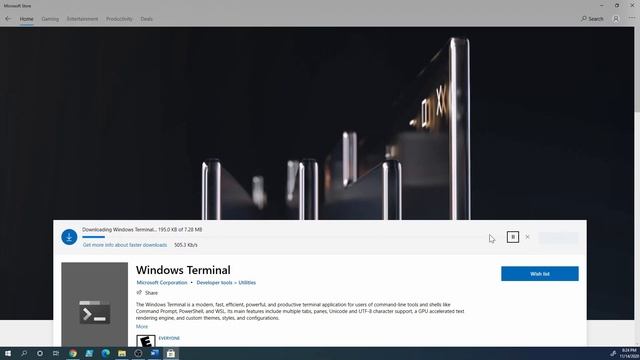640x360 pixels.
Task: Launch Google Chrome from the taskbar
Action: coord(73,353)
